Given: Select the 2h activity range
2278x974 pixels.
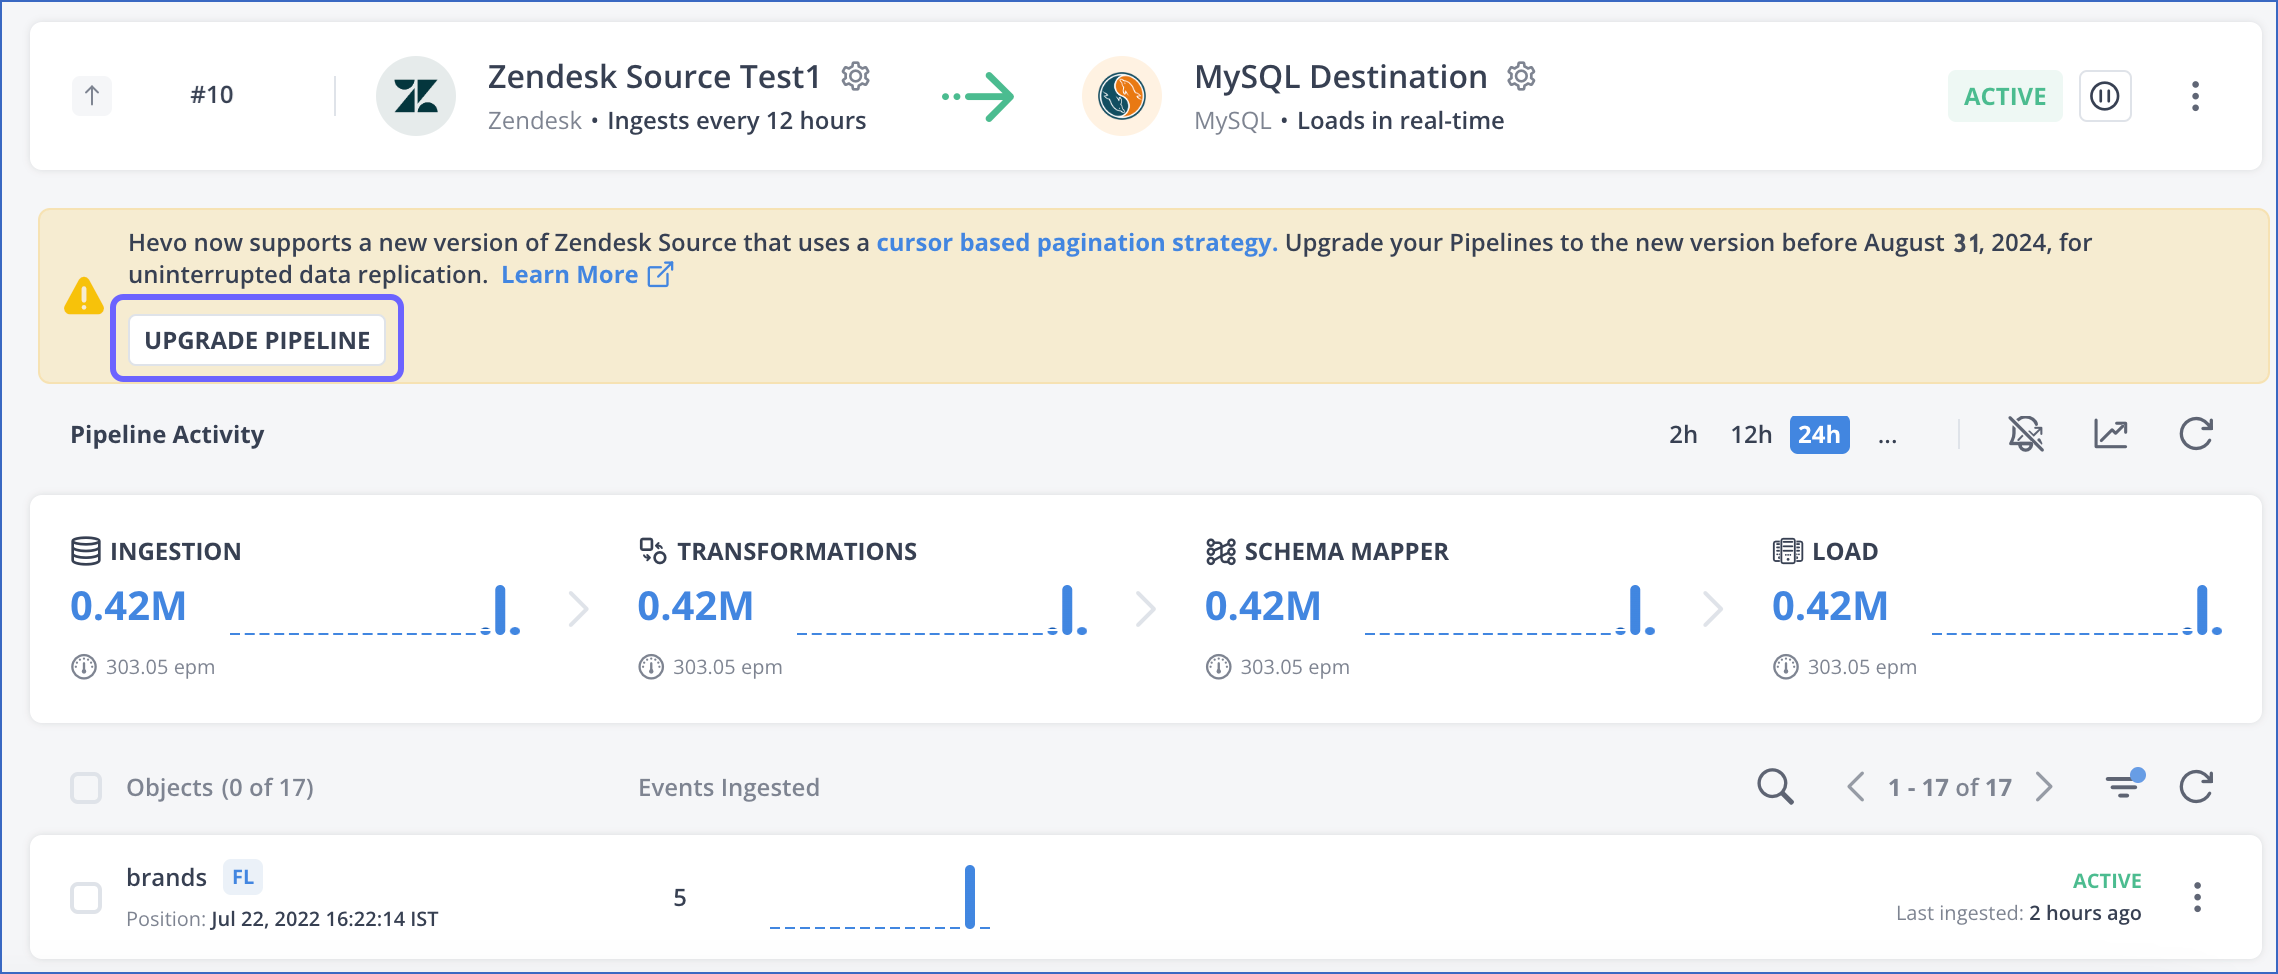Looking at the screenshot, I should 1683,435.
